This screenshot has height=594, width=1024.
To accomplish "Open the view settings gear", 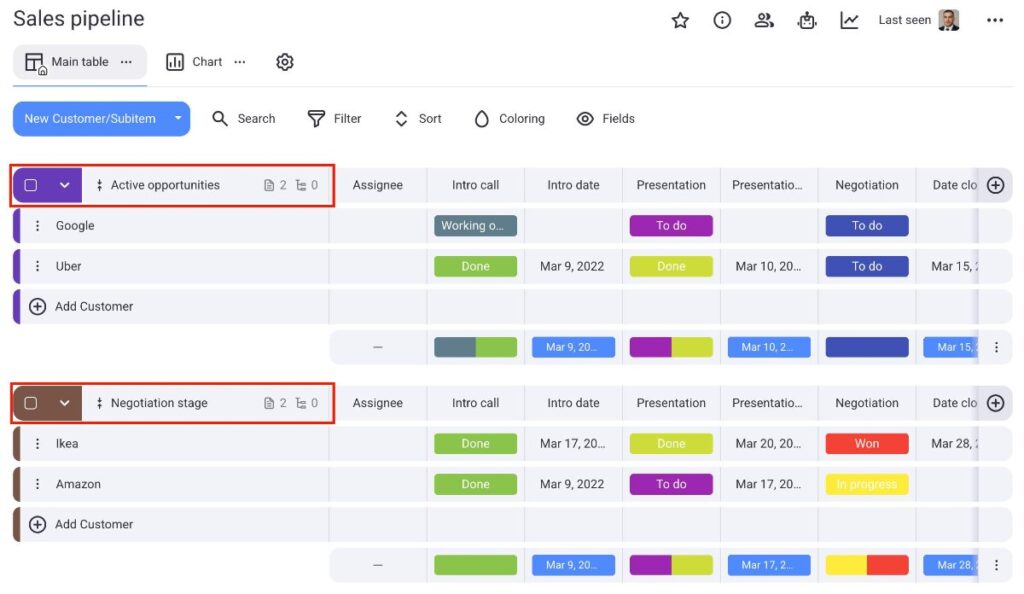I will pyautogui.click(x=285, y=62).
